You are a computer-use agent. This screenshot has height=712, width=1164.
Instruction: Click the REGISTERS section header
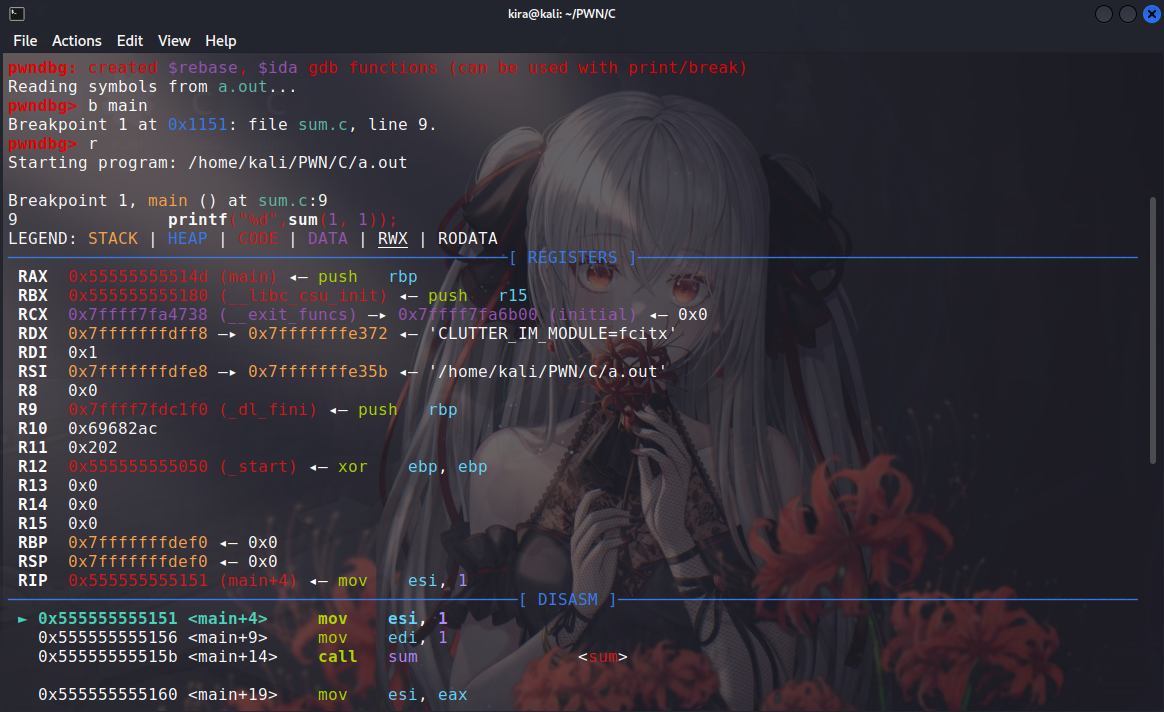[572, 258]
